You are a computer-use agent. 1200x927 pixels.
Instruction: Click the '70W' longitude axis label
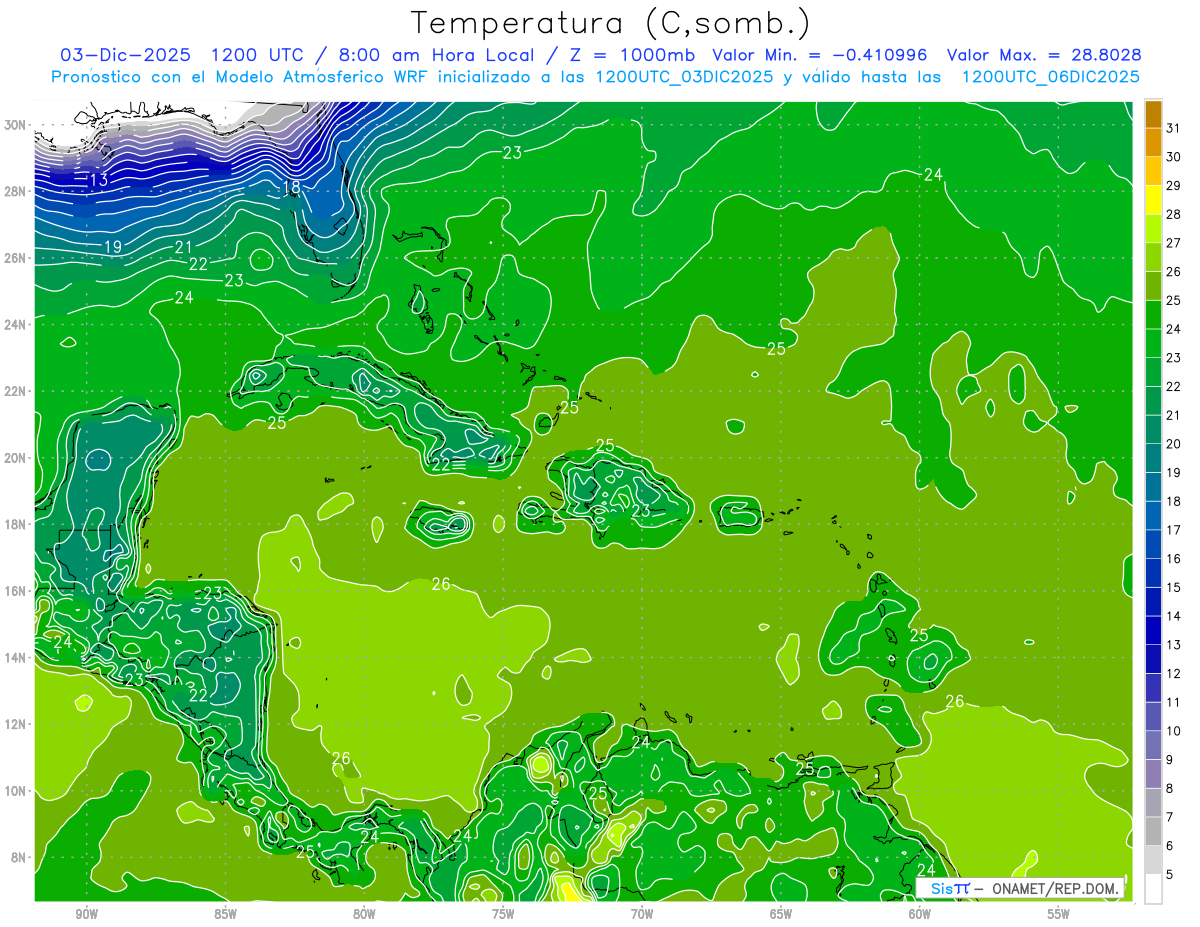(x=642, y=914)
